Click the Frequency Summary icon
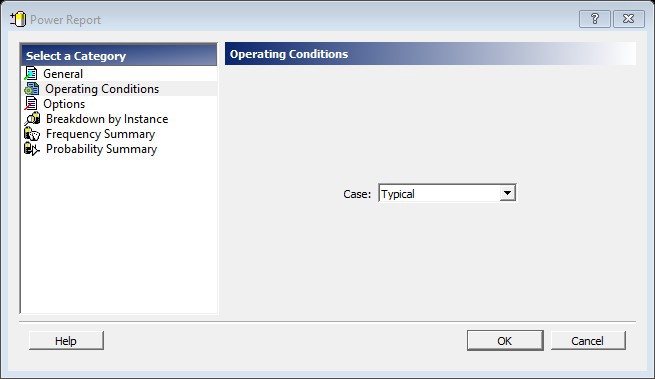Viewport: 655px width, 379px height. (32, 134)
